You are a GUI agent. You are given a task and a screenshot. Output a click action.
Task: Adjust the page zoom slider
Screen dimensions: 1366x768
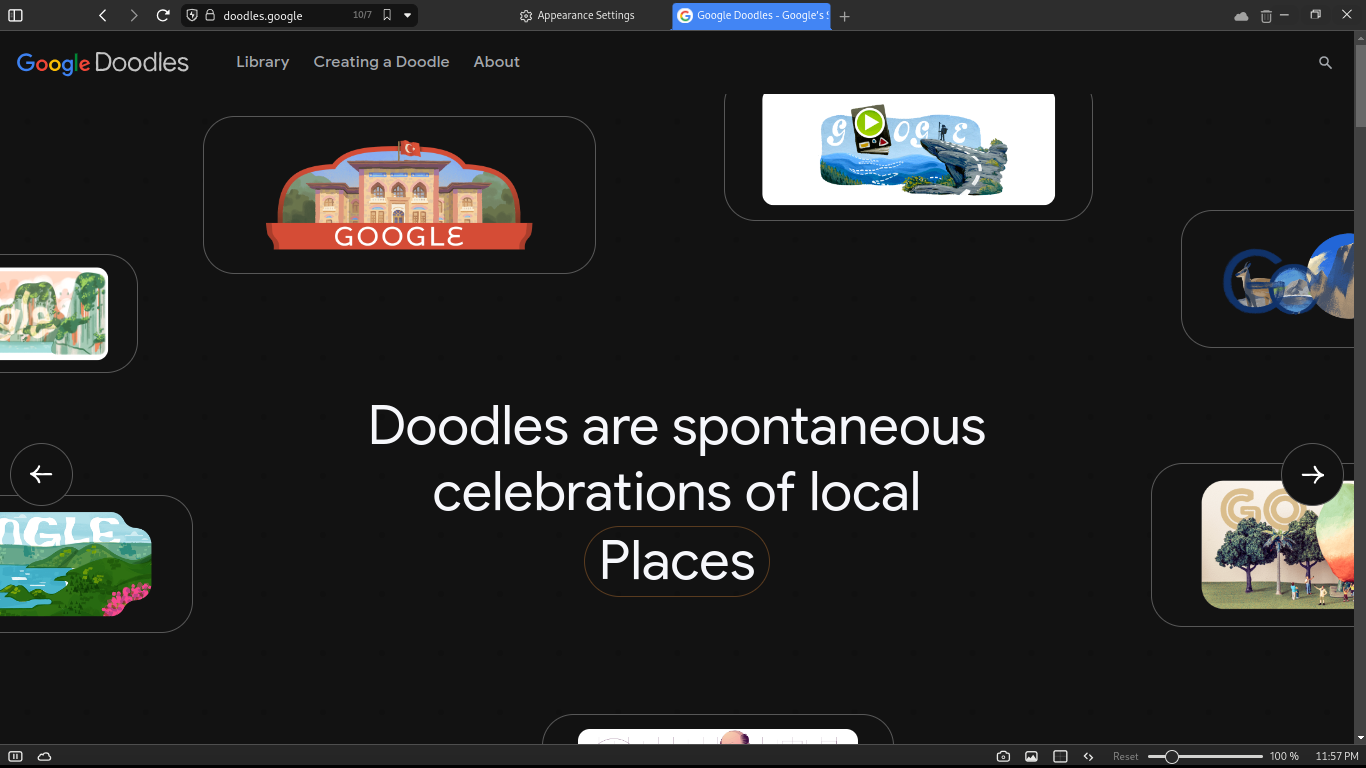[1205, 757]
